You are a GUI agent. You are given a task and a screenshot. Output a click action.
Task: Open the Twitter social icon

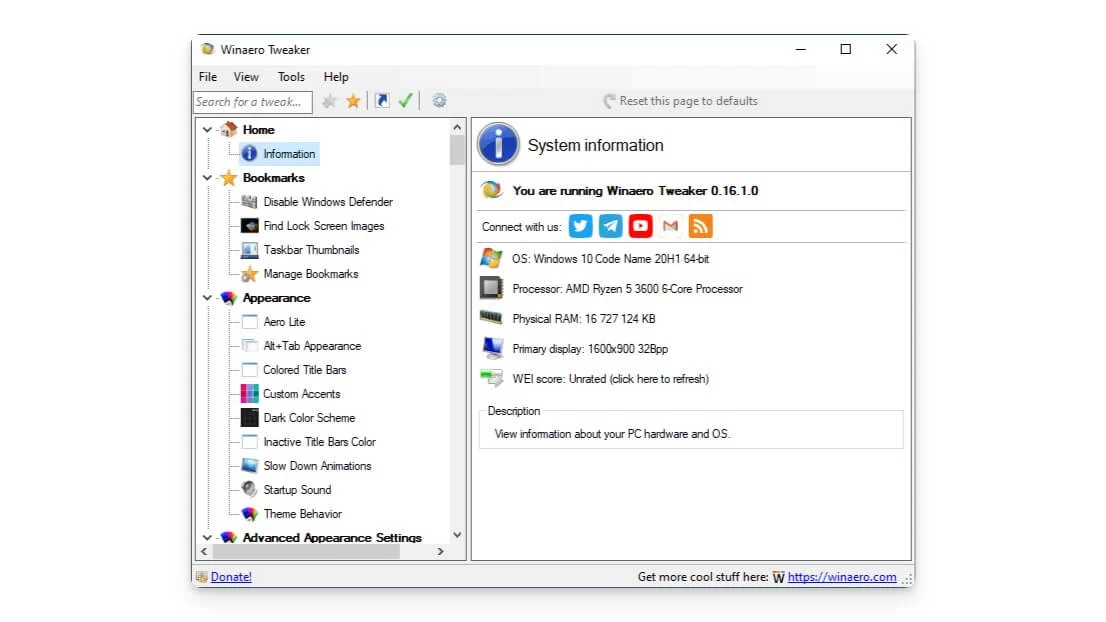pos(581,226)
